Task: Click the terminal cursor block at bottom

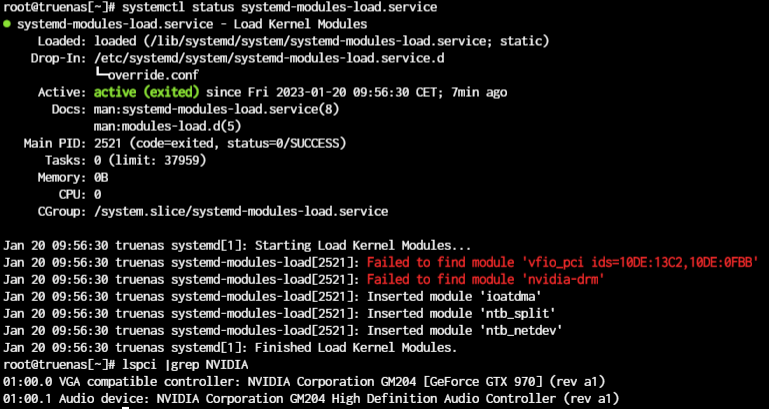Action: tap(126, 407)
